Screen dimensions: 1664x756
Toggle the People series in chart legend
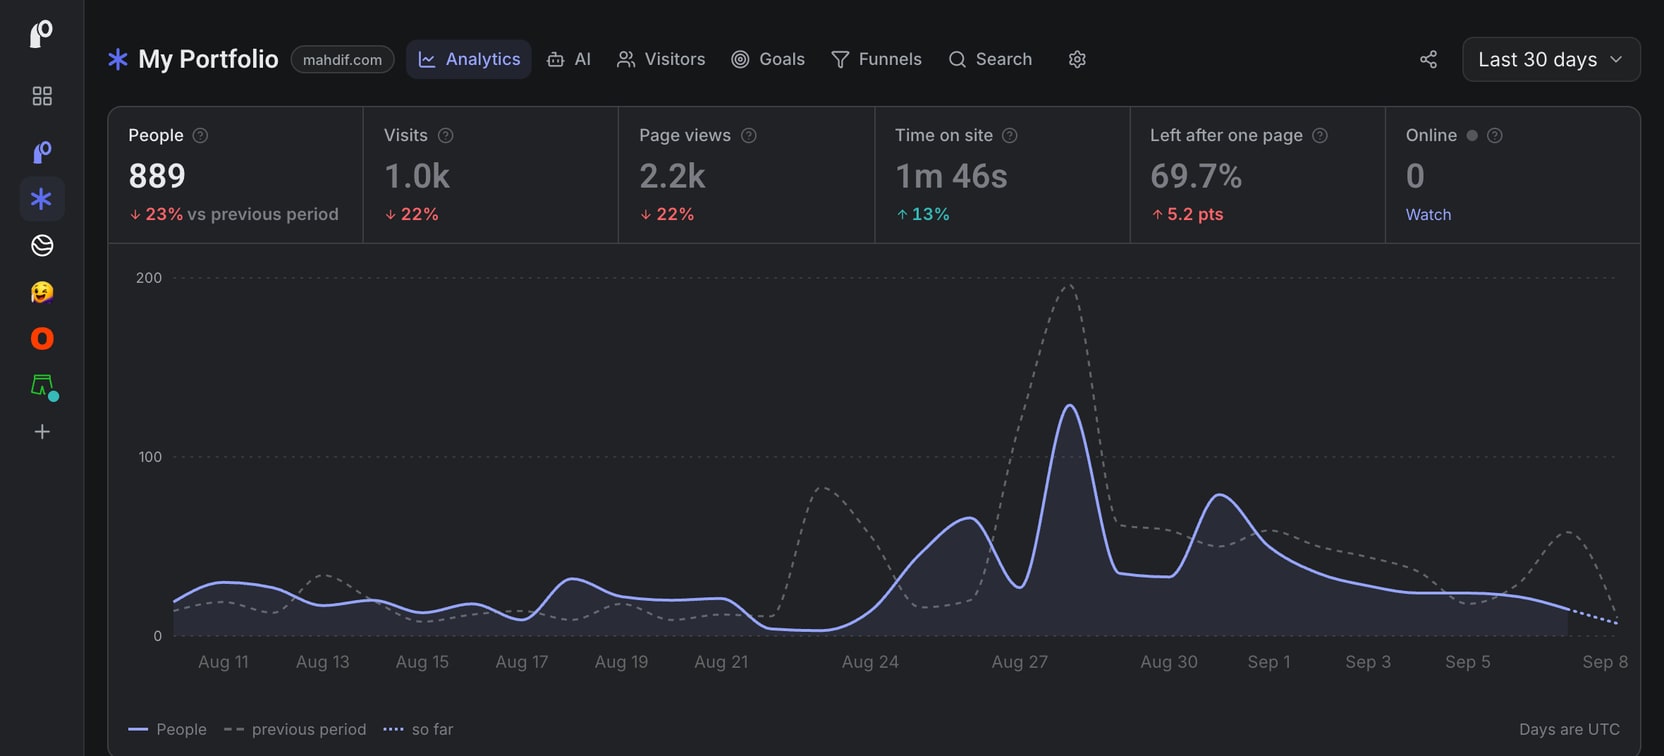[168, 729]
